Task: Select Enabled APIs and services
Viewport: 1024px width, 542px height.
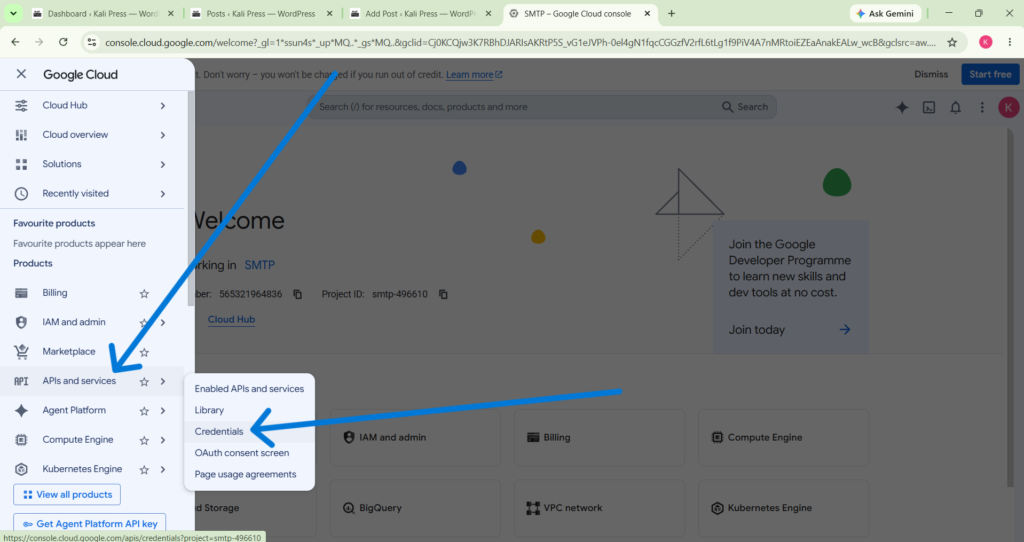Action: [x=249, y=389]
